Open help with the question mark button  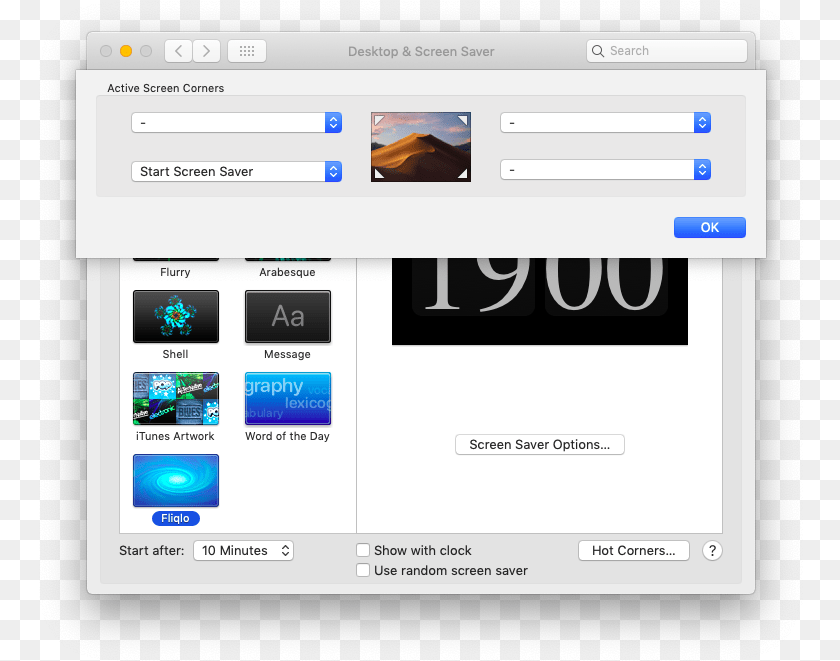pos(712,551)
